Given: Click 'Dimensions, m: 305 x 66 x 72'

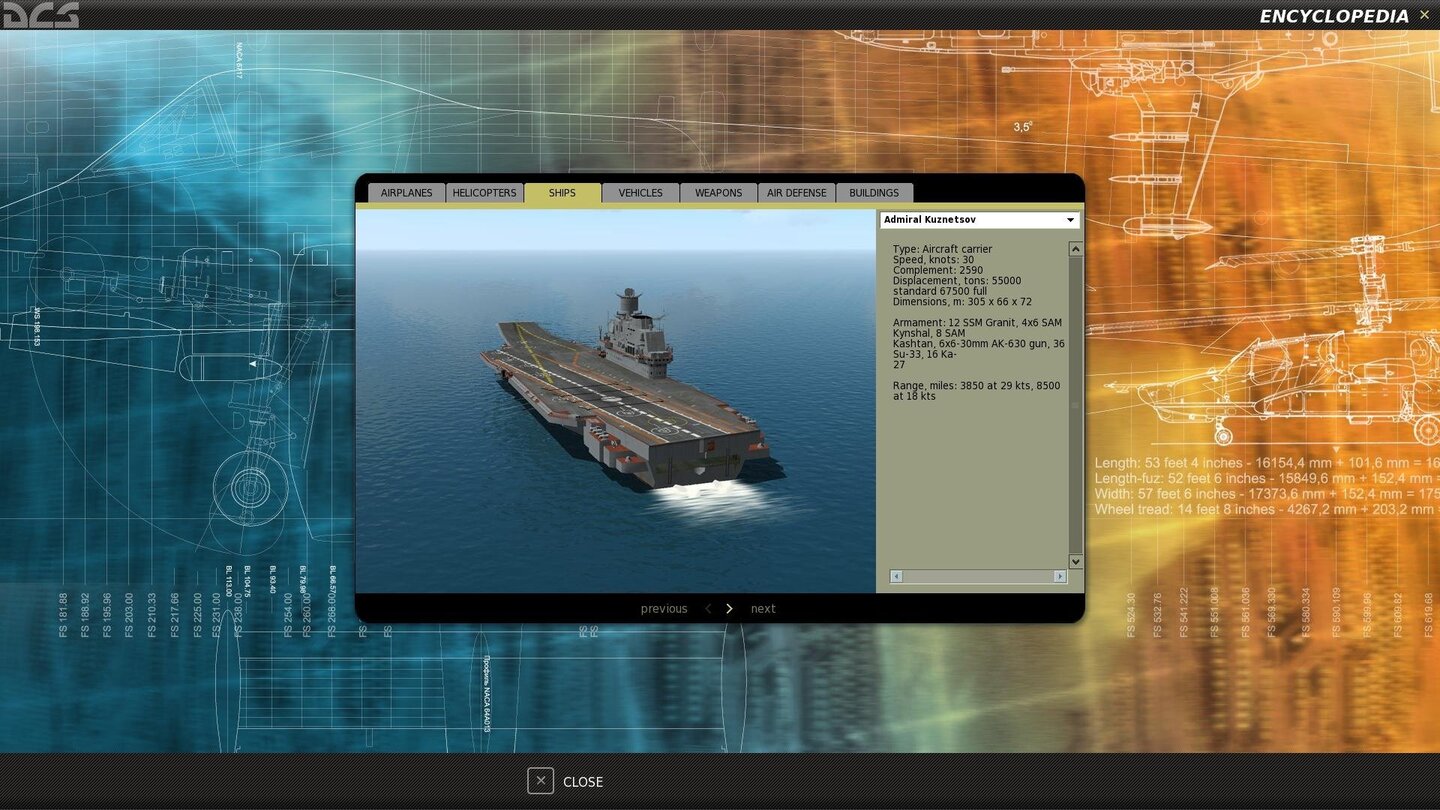Looking at the screenshot, I should (x=962, y=302).
